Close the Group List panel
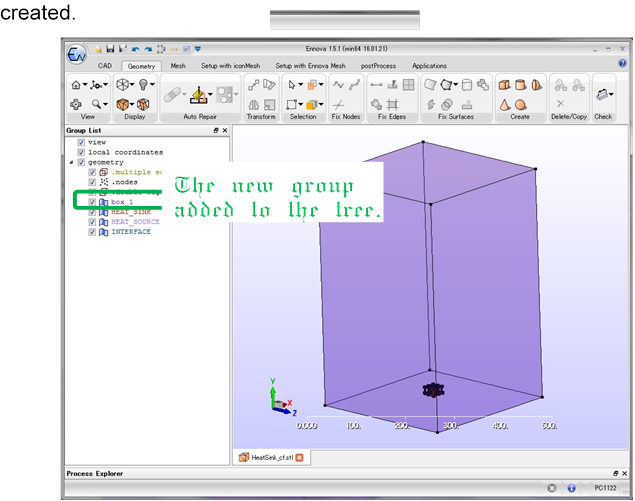Screen dimensions: 635x501 pos(224,130)
